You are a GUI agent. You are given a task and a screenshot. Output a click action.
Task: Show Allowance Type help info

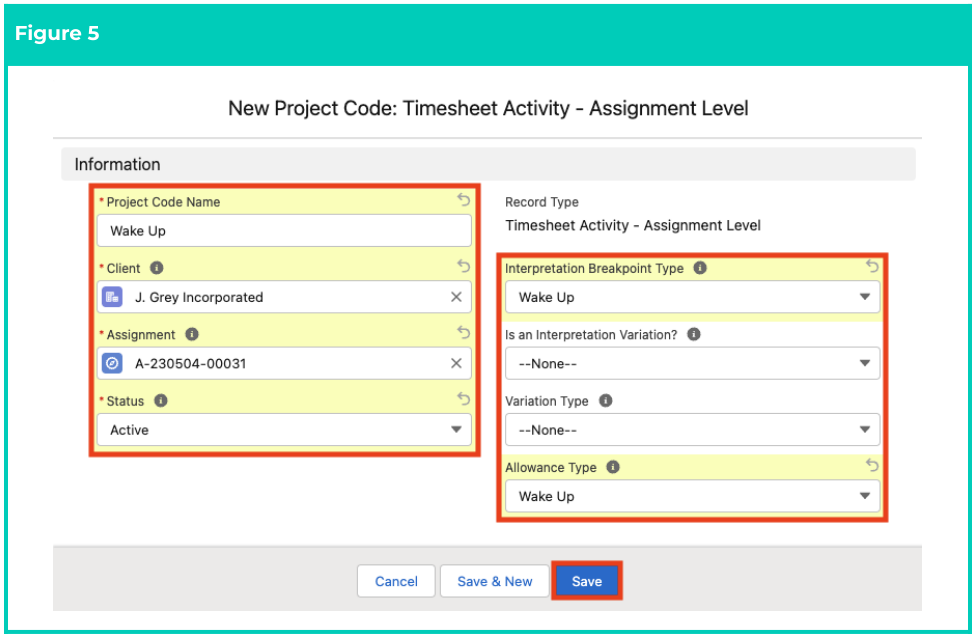coord(613,467)
